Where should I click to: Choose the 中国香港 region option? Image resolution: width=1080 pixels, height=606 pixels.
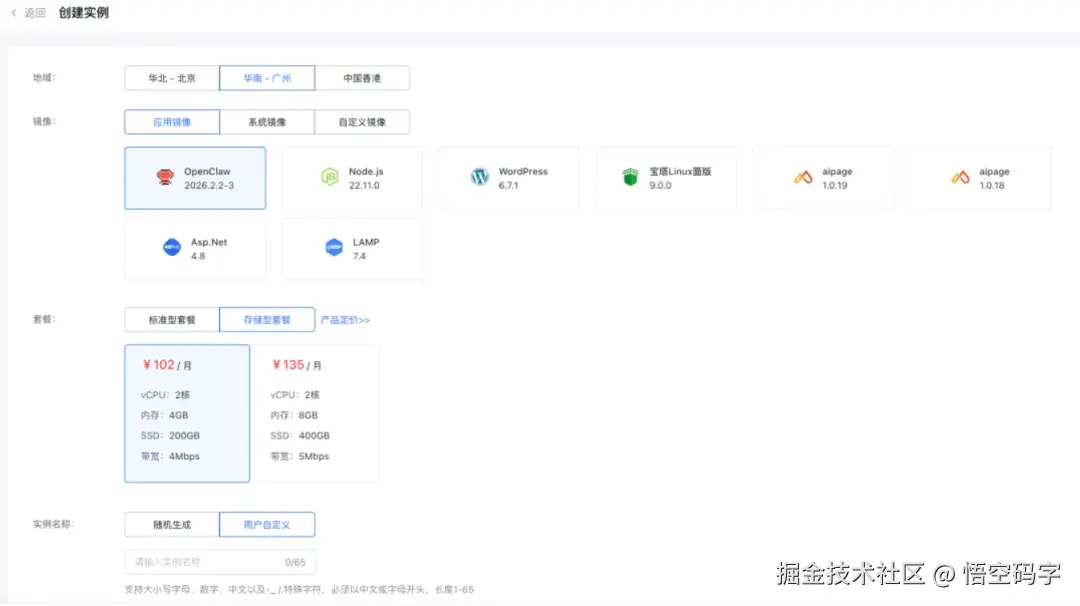click(x=363, y=77)
